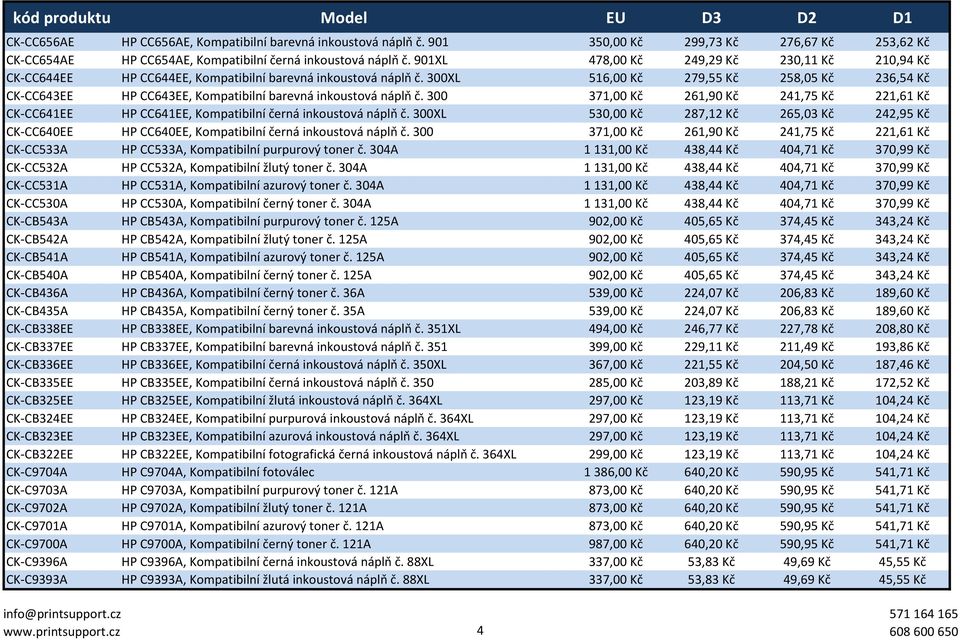
Task: Click D2 price 258,05 Kč for CK-CC644EE
Action: [806, 78]
